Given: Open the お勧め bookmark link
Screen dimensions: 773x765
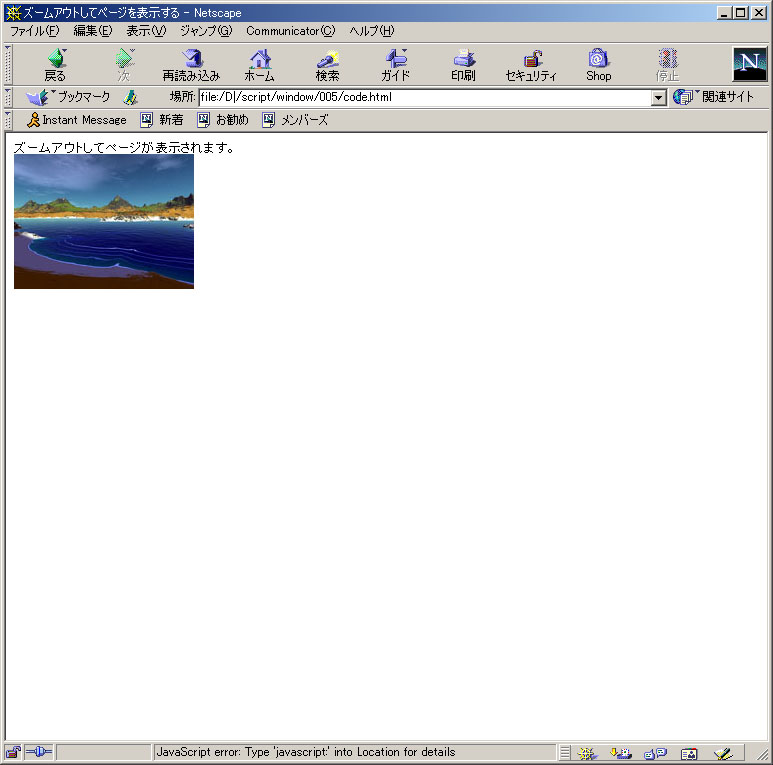Looking at the screenshot, I should coord(223,120).
